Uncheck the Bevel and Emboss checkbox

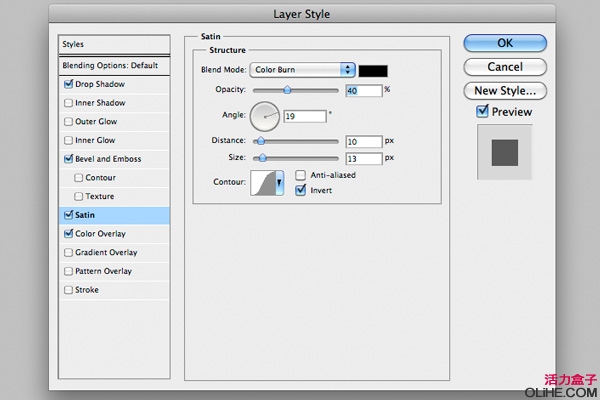(68, 158)
